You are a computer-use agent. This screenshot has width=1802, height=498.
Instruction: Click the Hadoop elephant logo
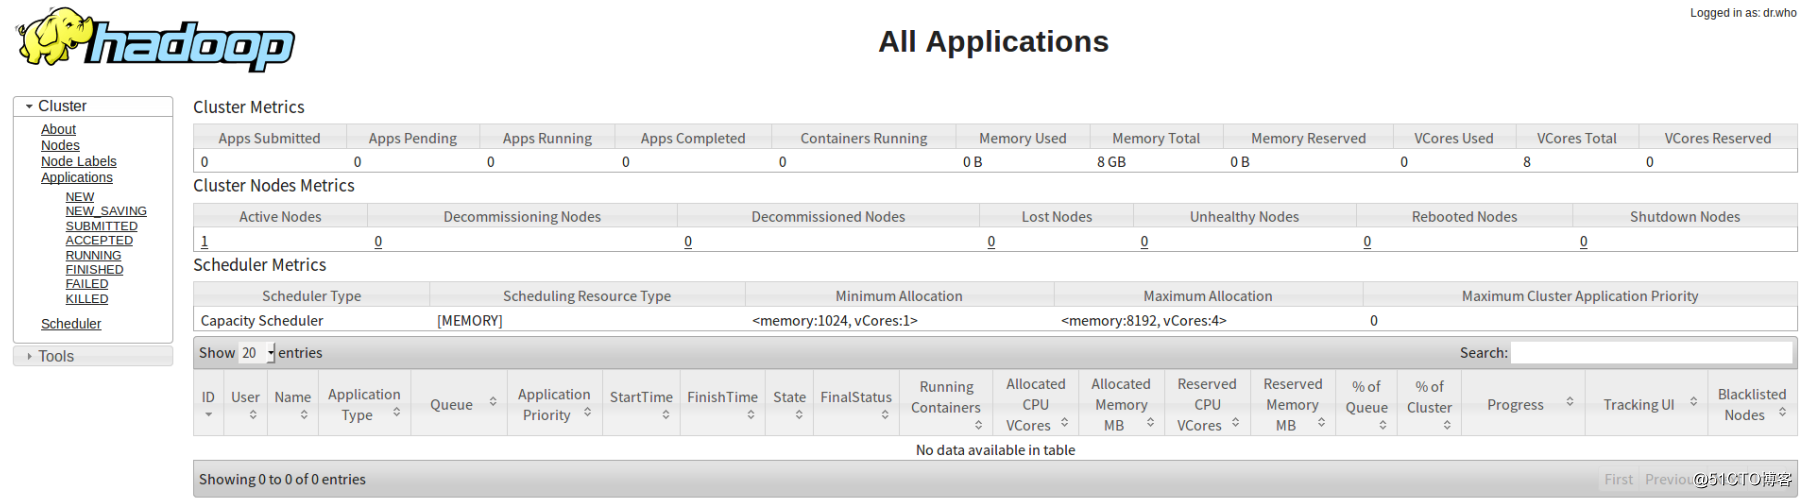point(155,39)
